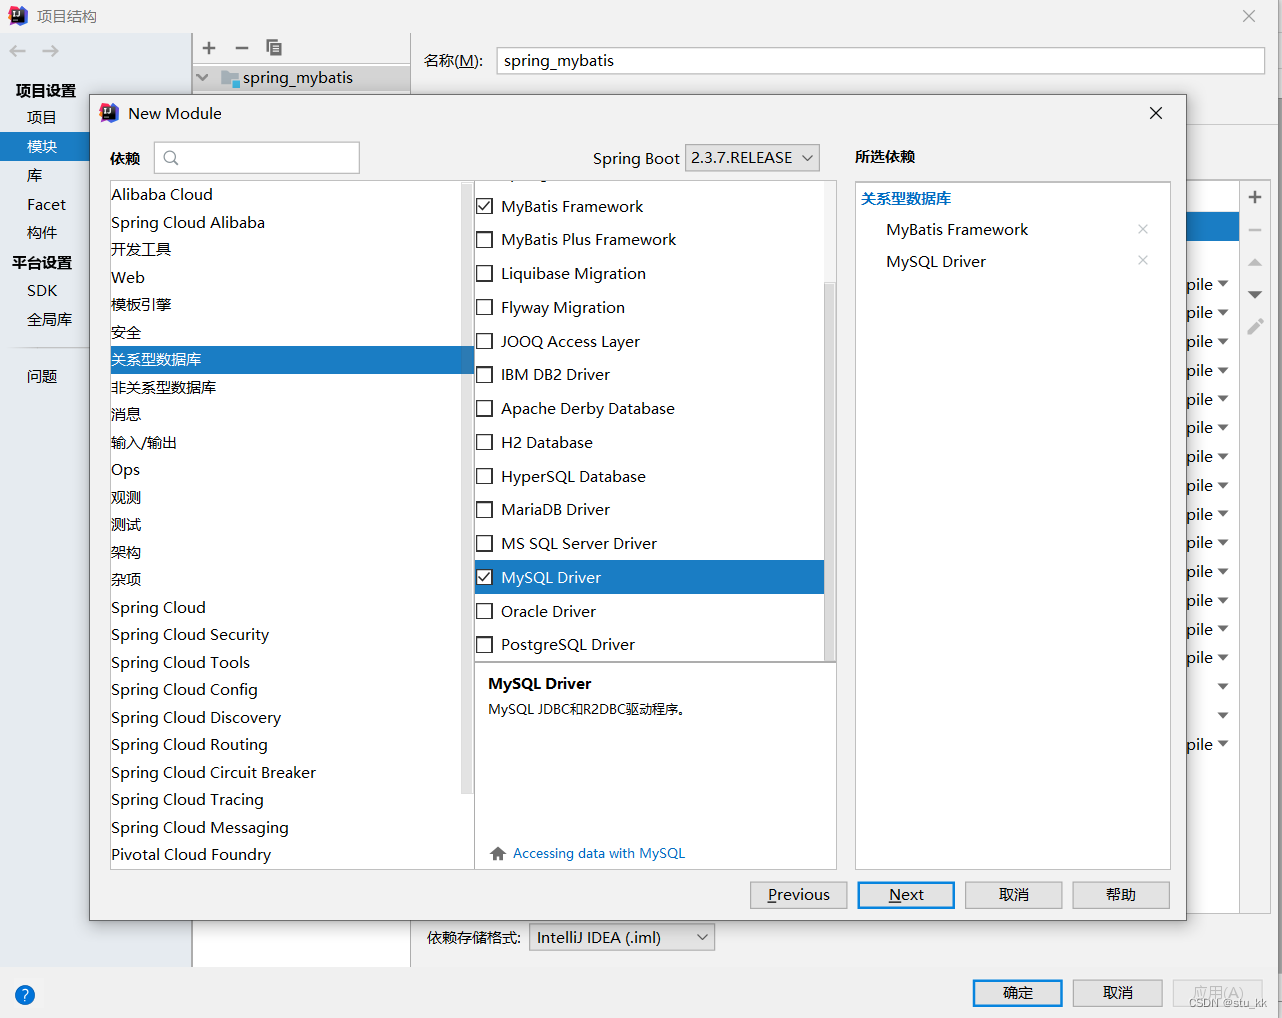Click the dependency search input field

pos(257,158)
